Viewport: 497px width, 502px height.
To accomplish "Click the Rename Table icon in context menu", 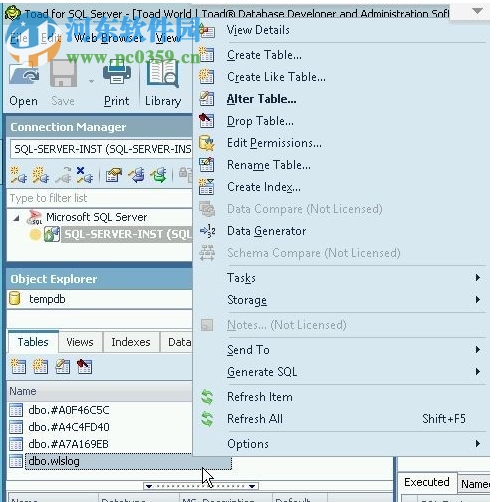I will pyautogui.click(x=207, y=165).
